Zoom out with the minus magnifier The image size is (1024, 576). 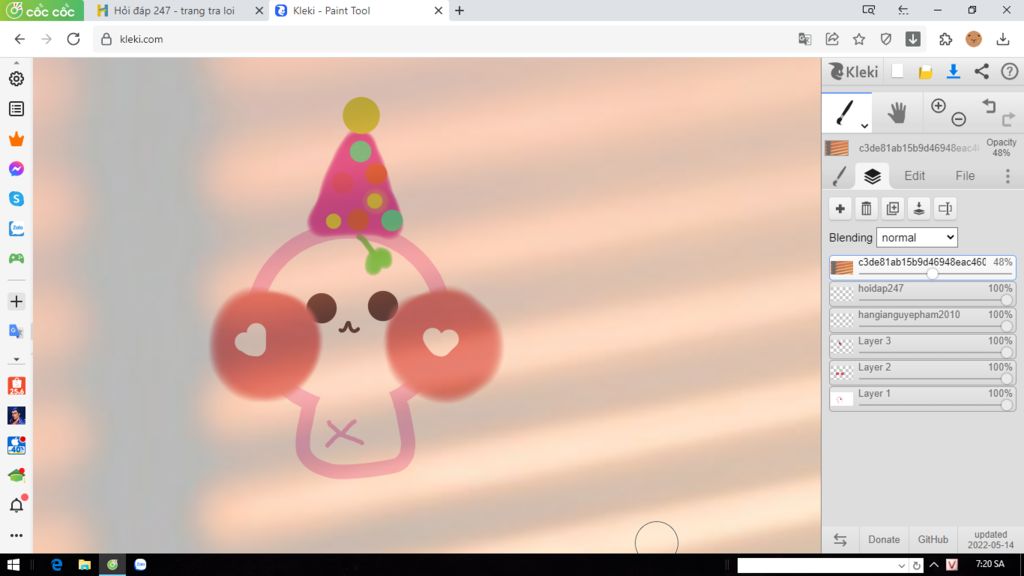coord(958,119)
